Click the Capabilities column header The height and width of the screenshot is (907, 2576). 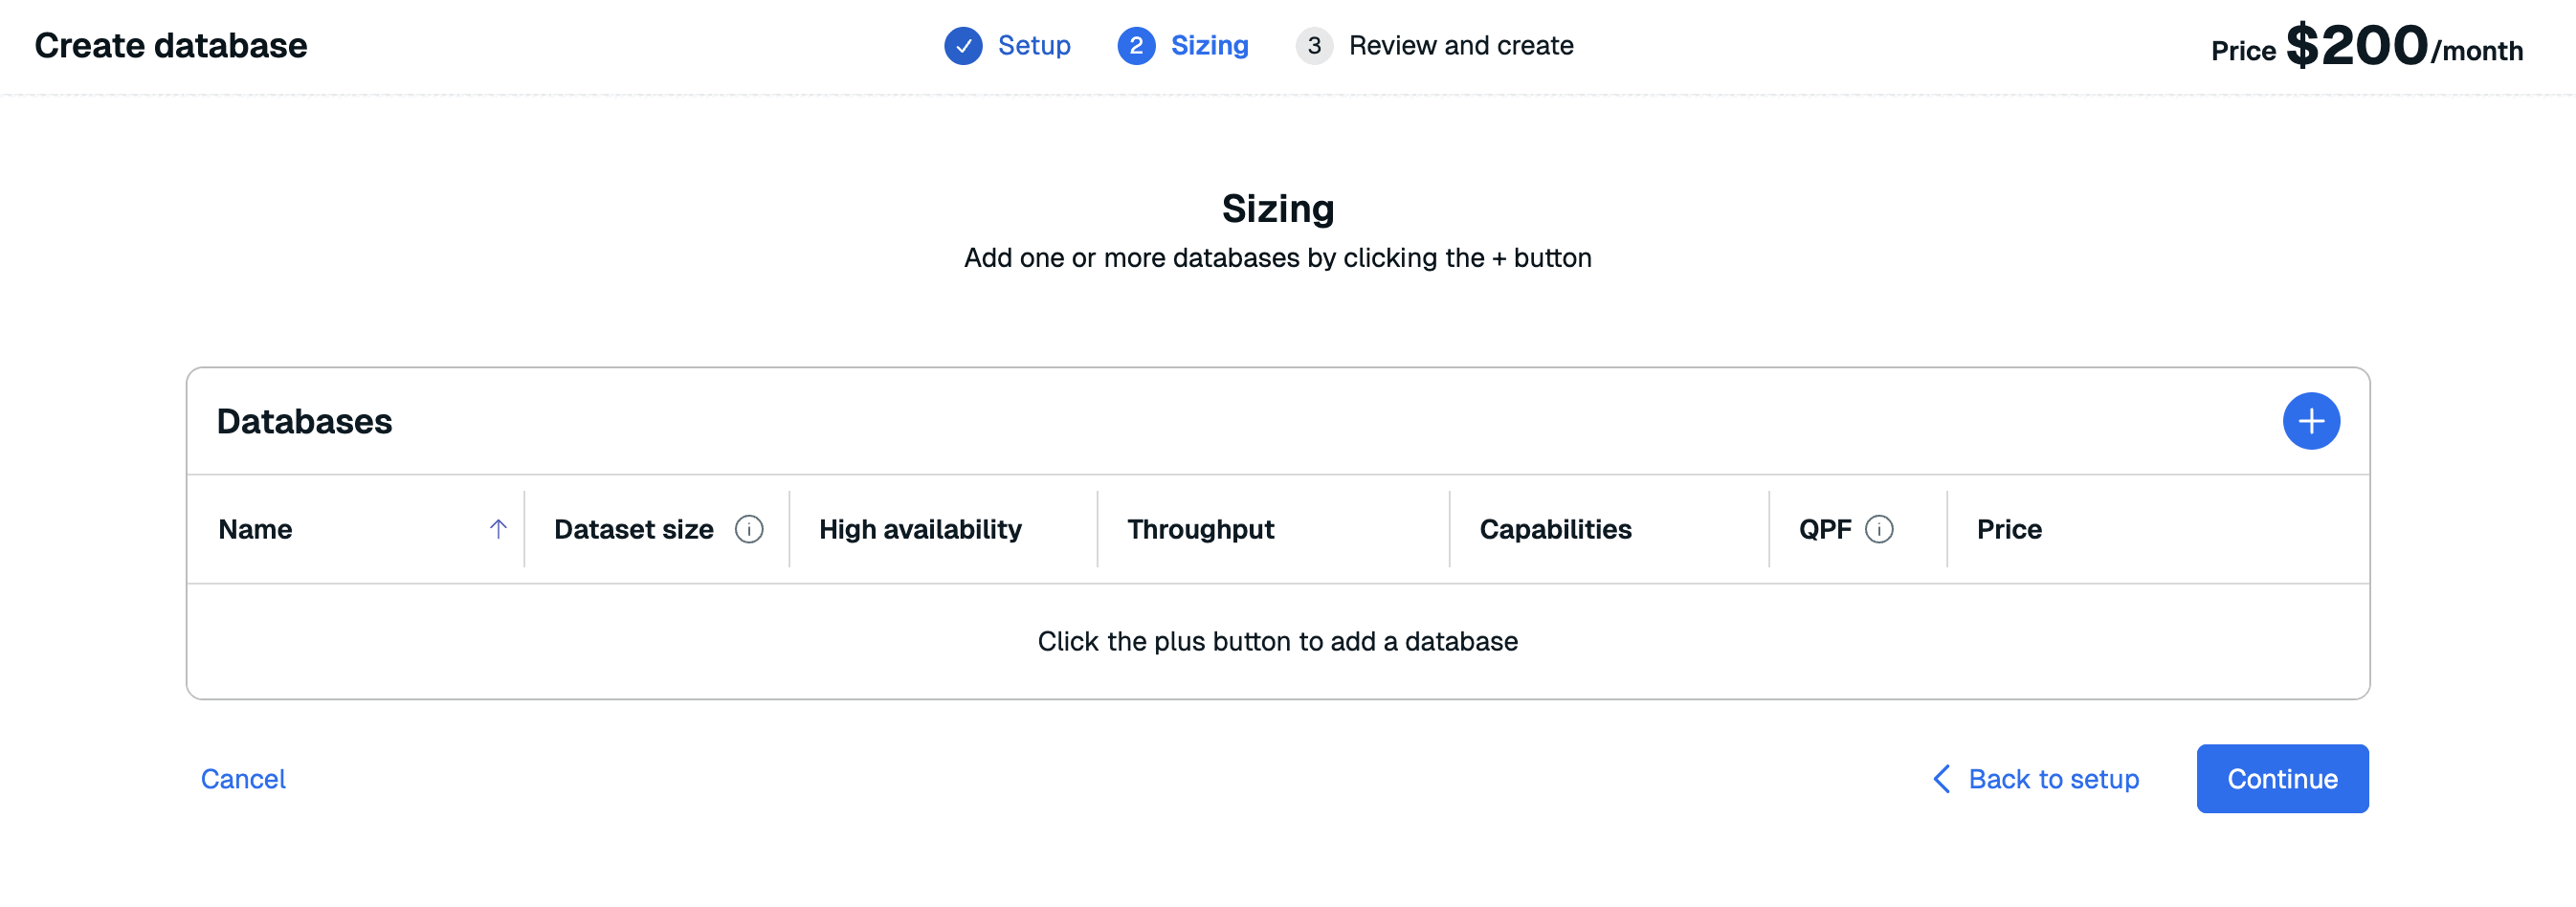click(x=1555, y=529)
